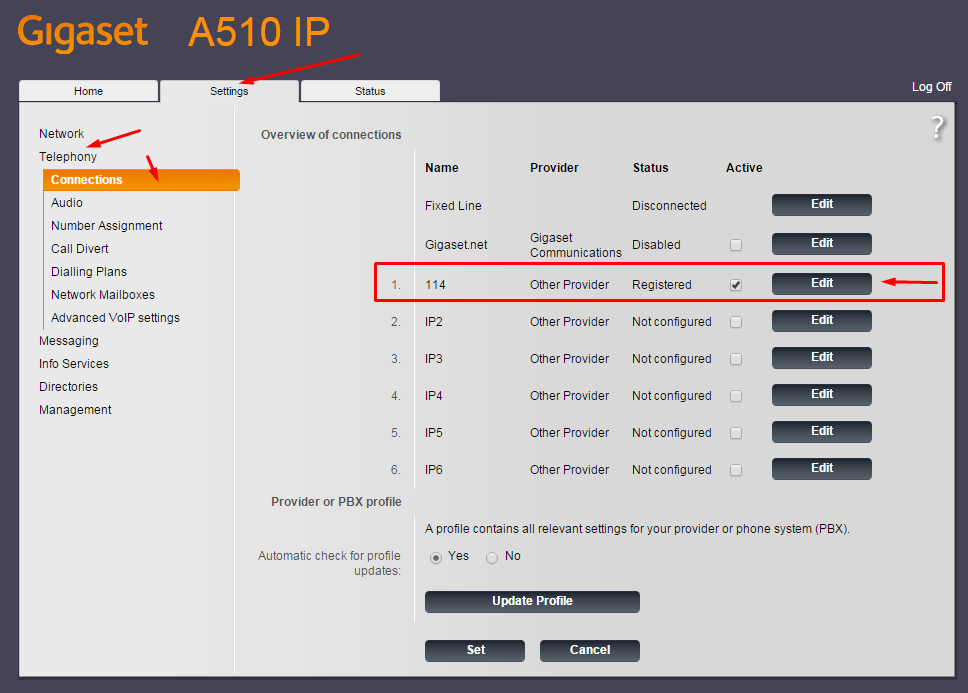The height and width of the screenshot is (693, 968).
Task: Click the Fixed Line connection name
Action: coord(453,205)
